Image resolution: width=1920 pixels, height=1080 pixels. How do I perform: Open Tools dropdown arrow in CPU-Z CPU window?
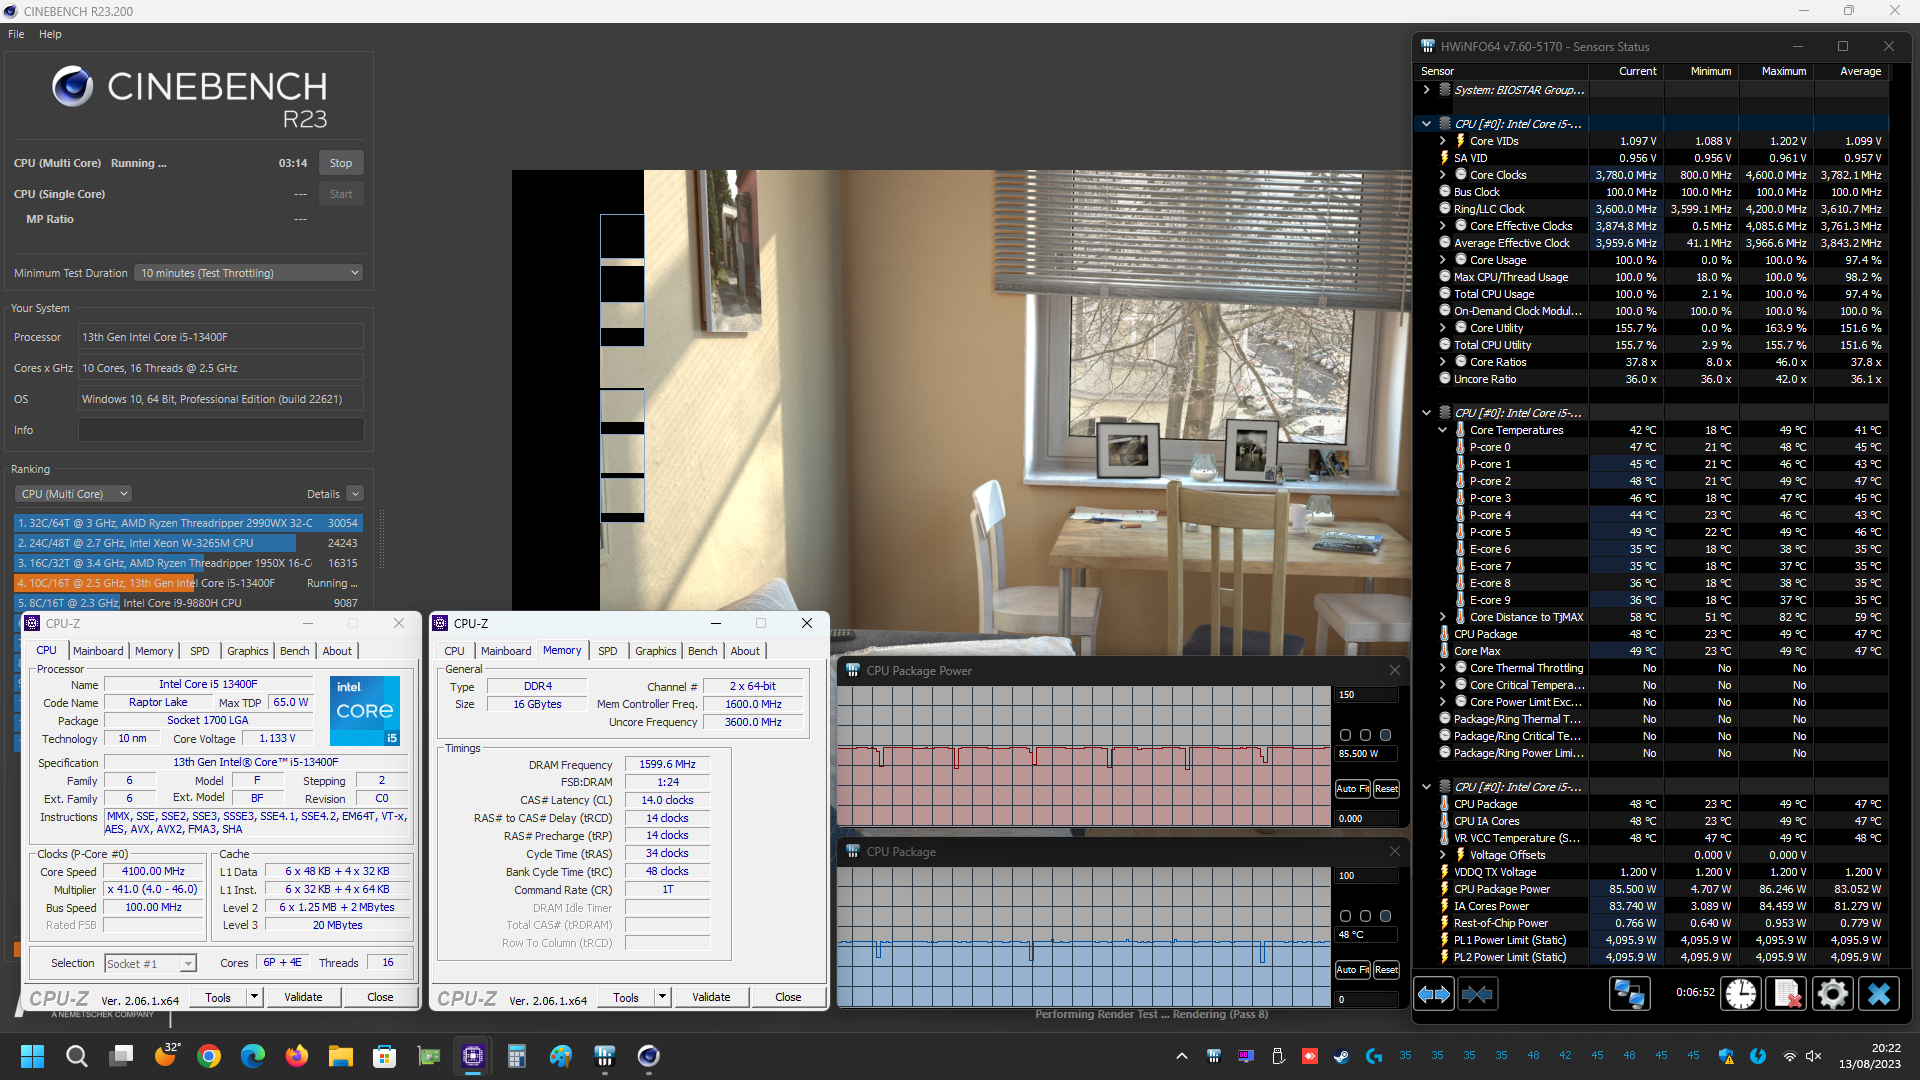click(x=254, y=997)
